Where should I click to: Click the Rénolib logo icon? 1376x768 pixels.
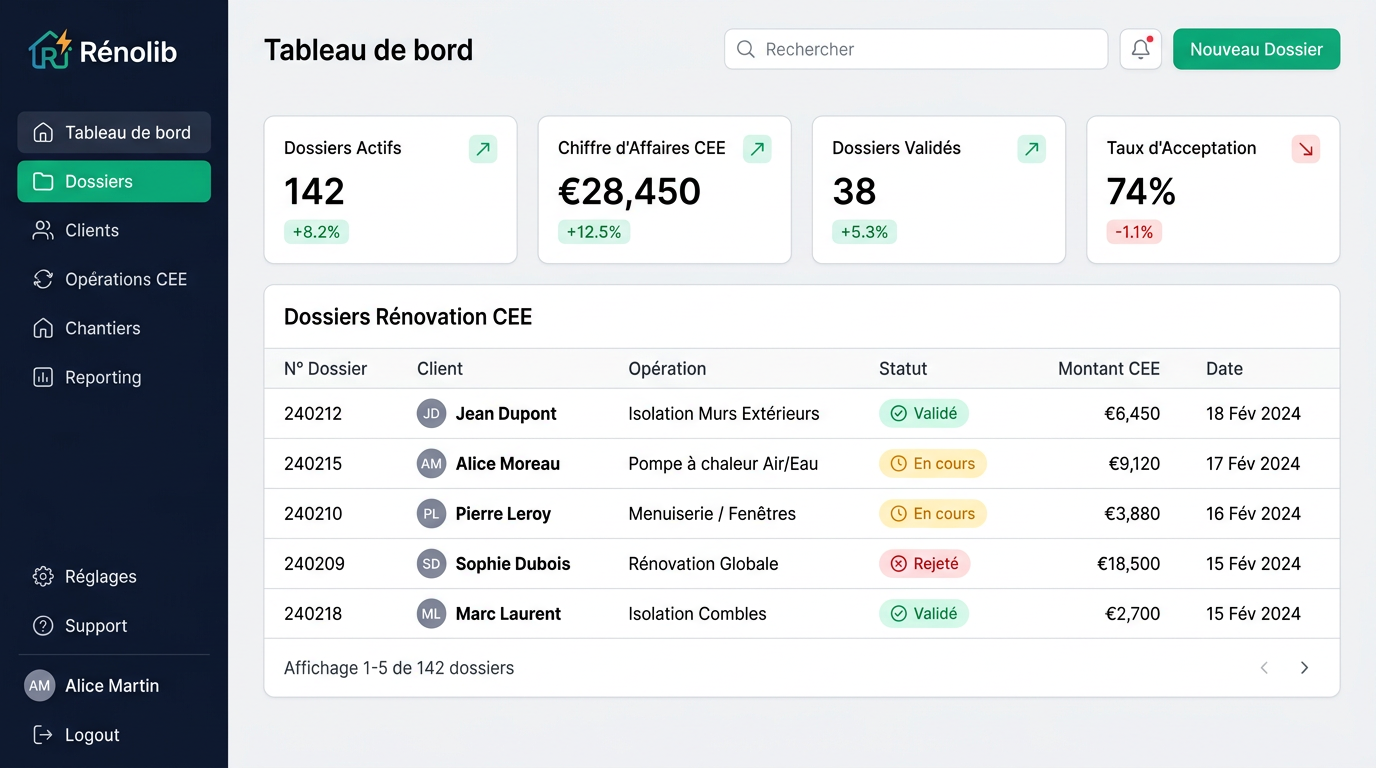(50, 49)
